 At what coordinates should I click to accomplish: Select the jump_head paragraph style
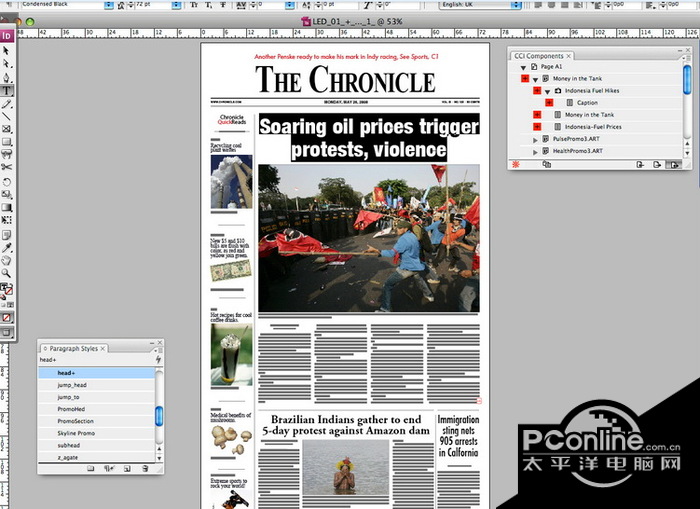click(96, 385)
